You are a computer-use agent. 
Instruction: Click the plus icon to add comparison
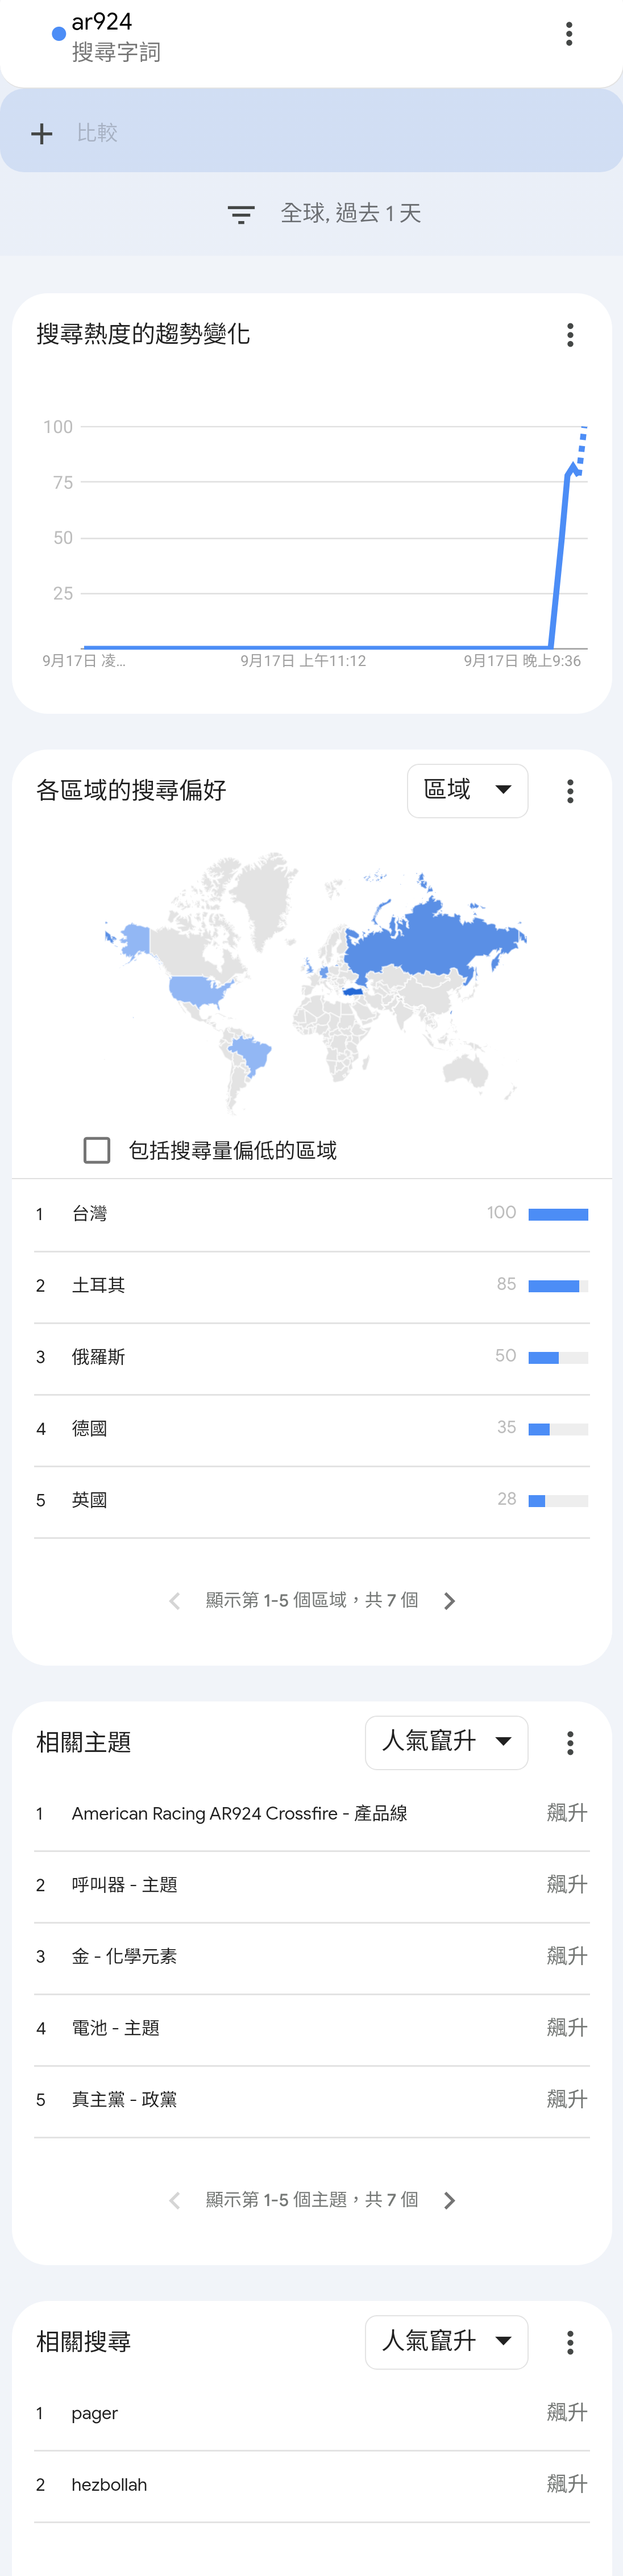pos(41,133)
